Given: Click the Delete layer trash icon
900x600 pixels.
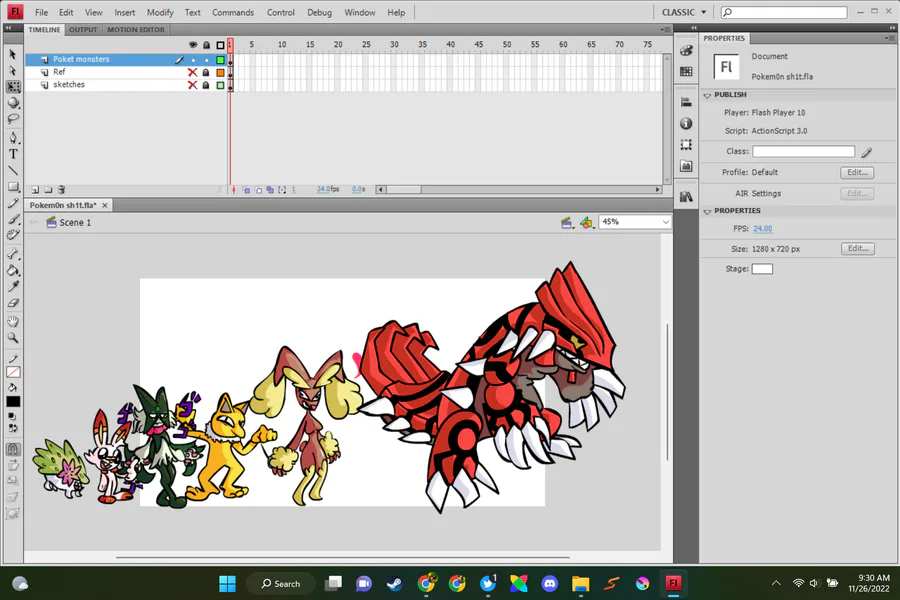Looking at the screenshot, I should point(61,189).
